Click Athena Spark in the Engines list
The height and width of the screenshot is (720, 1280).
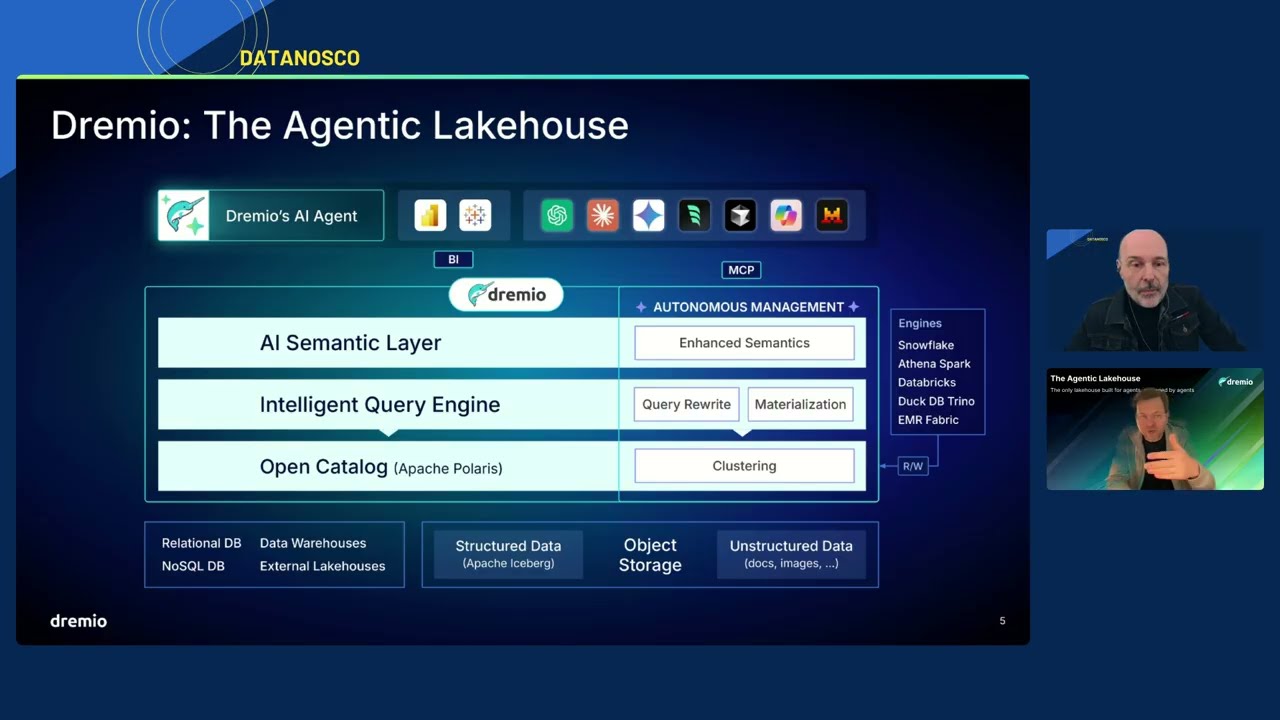click(x=934, y=364)
